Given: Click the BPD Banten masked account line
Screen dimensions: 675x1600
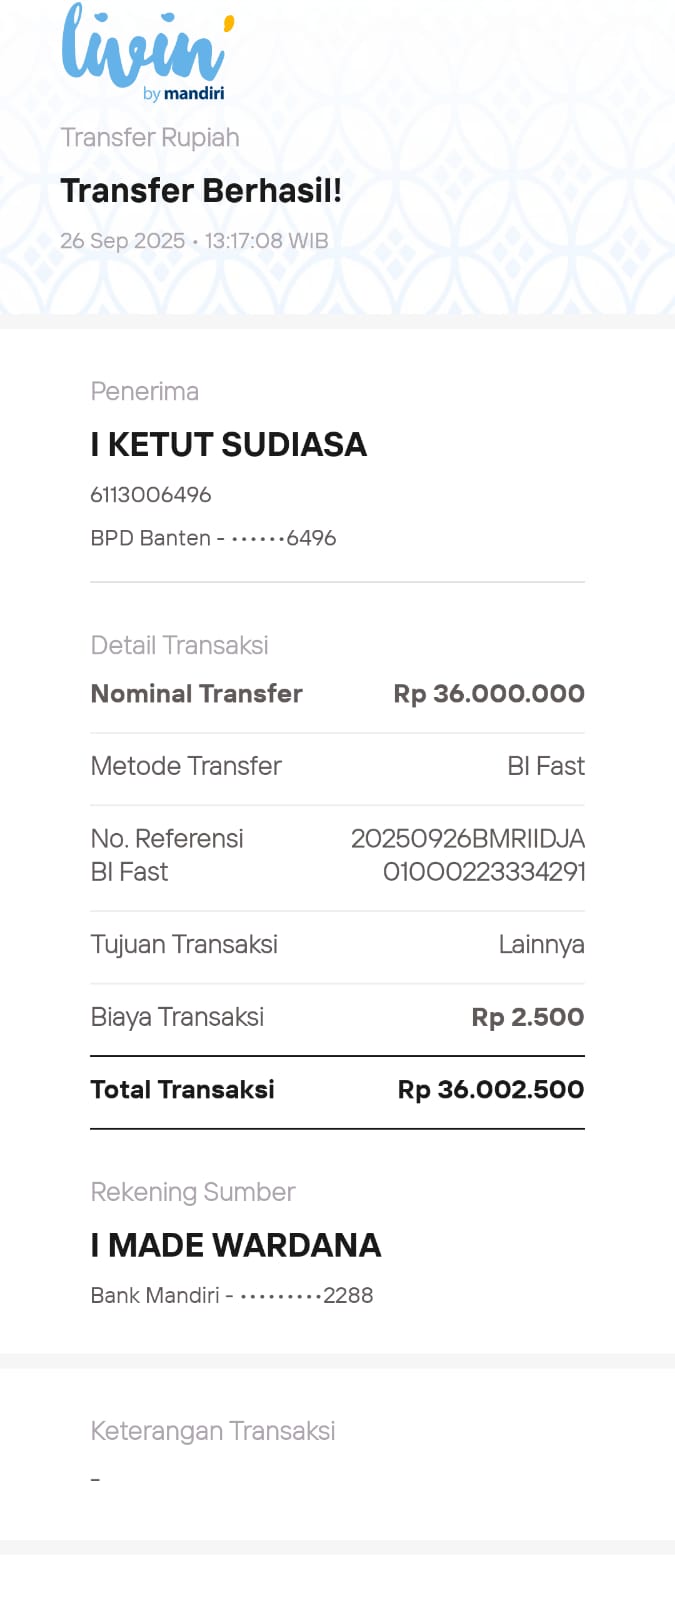Looking at the screenshot, I should click(x=213, y=538).
